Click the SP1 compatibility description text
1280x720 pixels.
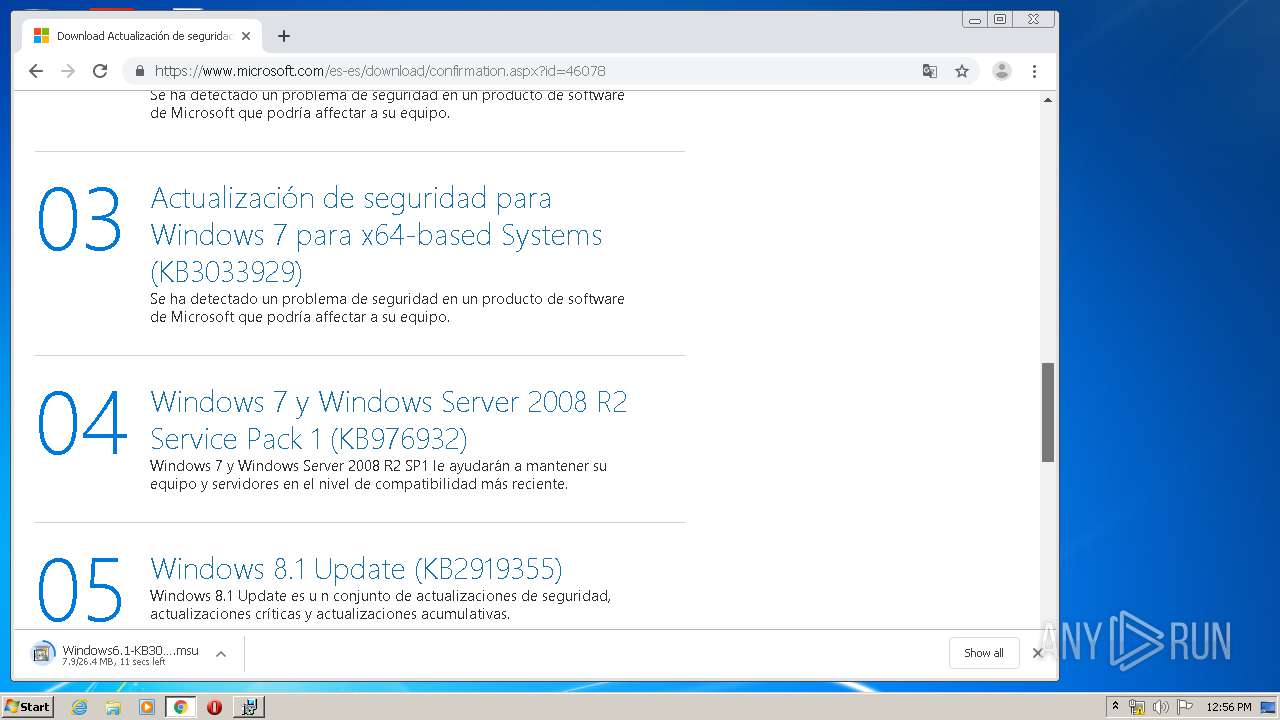pyautogui.click(x=378, y=475)
